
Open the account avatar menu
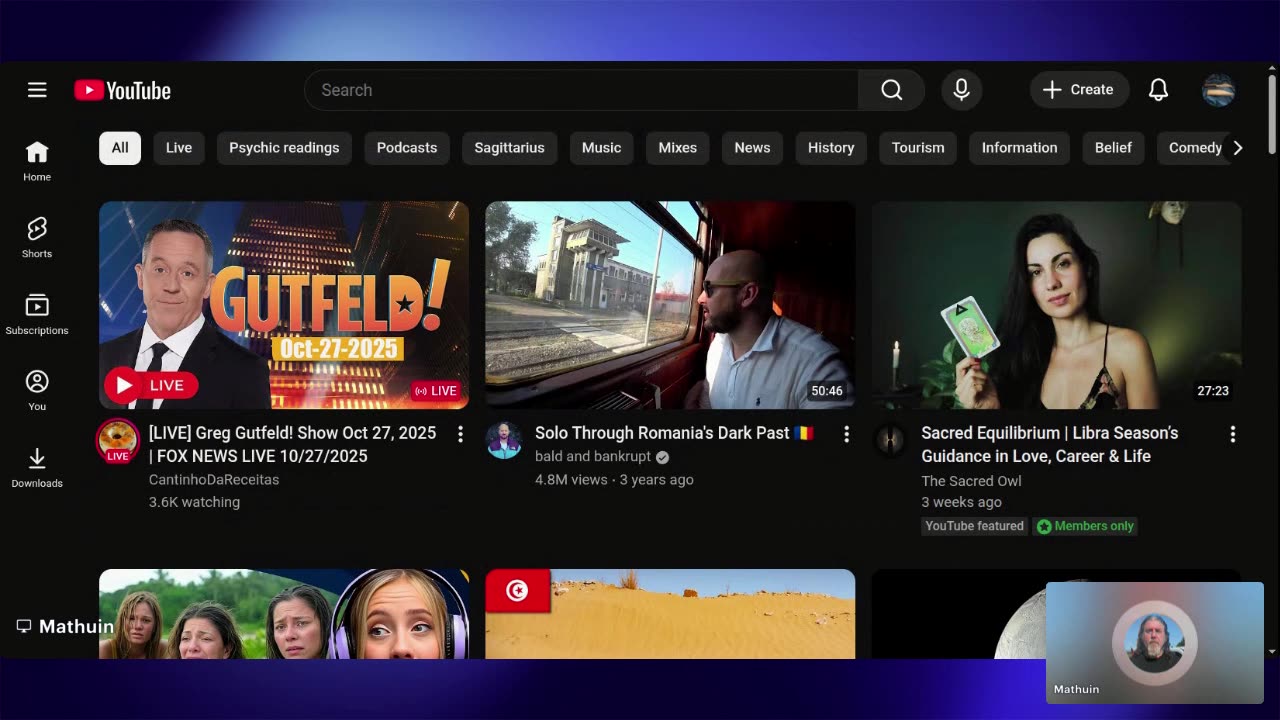tap(1218, 90)
